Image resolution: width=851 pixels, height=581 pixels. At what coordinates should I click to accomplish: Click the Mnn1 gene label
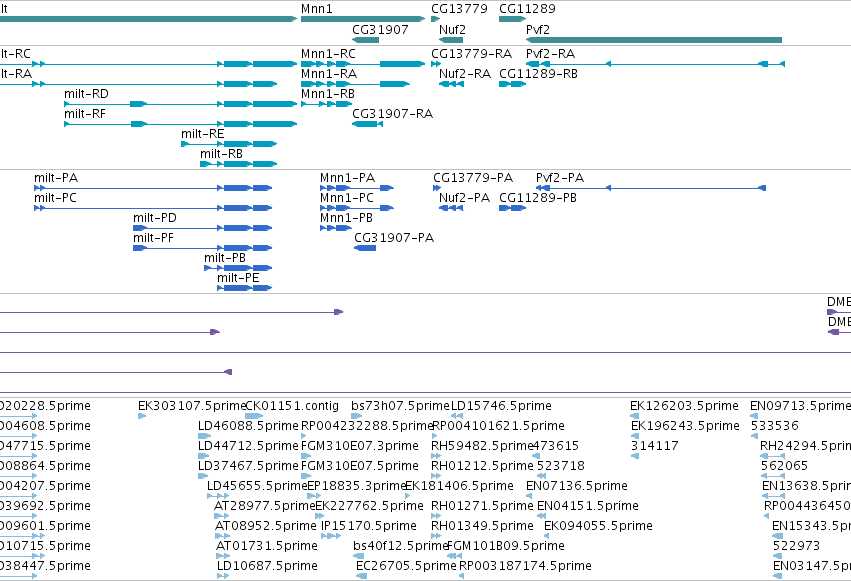pyautogui.click(x=316, y=9)
